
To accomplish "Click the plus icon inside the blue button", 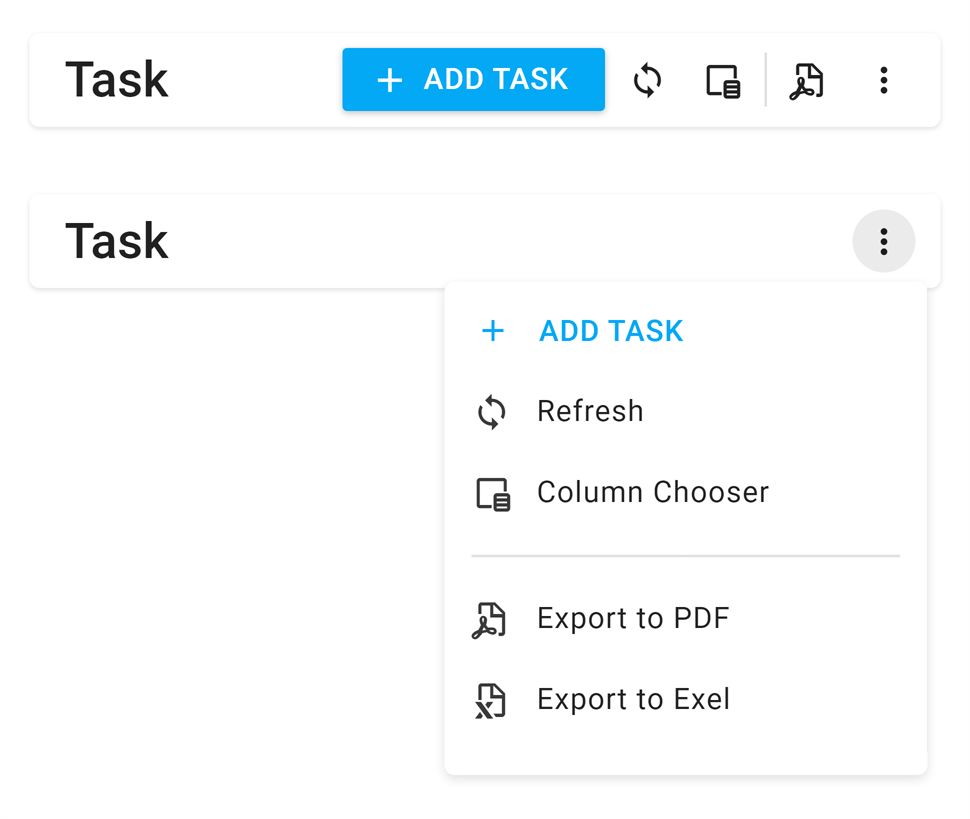I will 389,80.
